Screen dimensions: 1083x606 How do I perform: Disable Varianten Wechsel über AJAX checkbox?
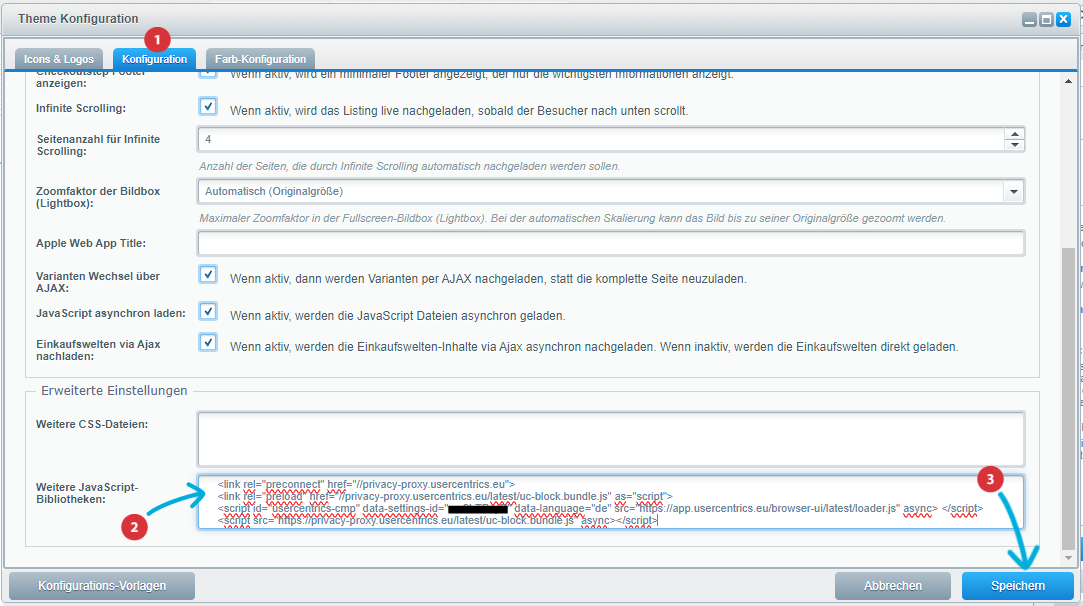coord(208,275)
